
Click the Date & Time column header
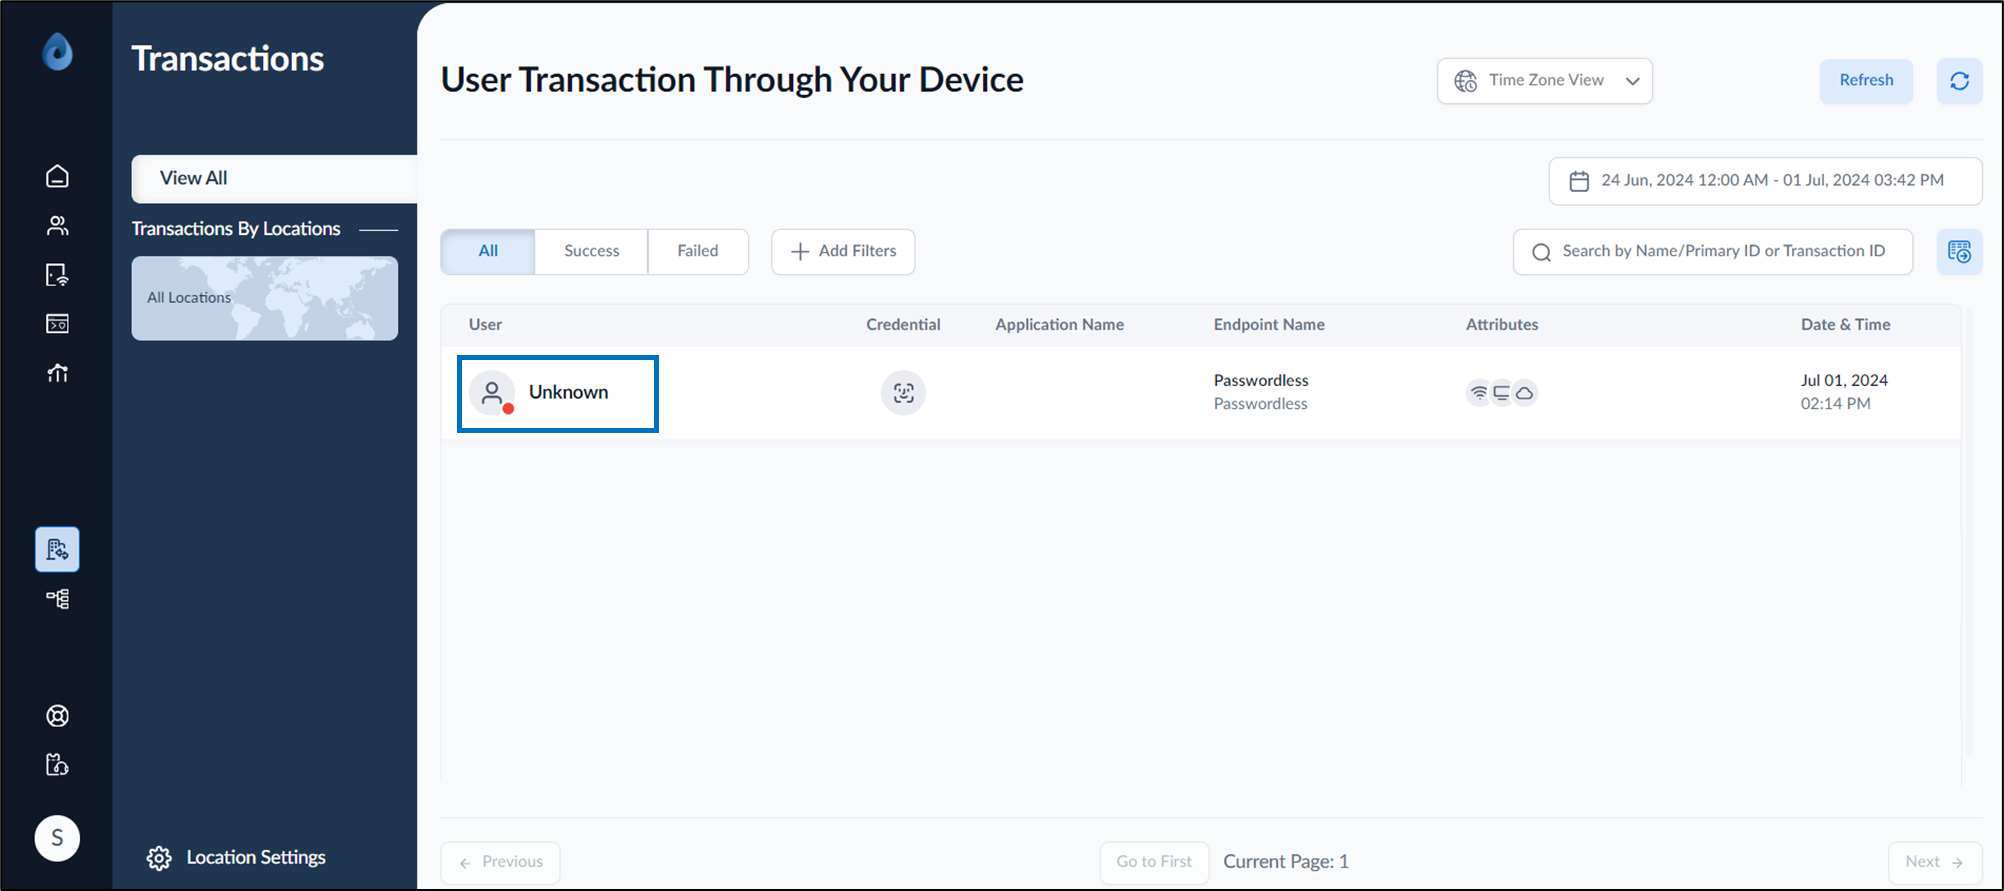pos(1845,324)
